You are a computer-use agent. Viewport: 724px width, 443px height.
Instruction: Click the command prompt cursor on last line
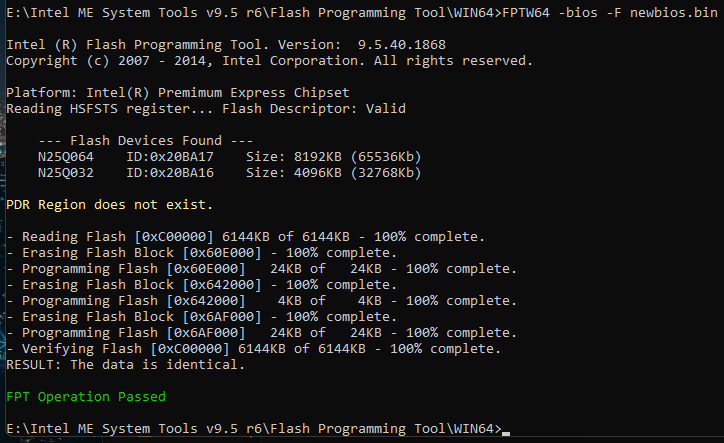pos(507,431)
